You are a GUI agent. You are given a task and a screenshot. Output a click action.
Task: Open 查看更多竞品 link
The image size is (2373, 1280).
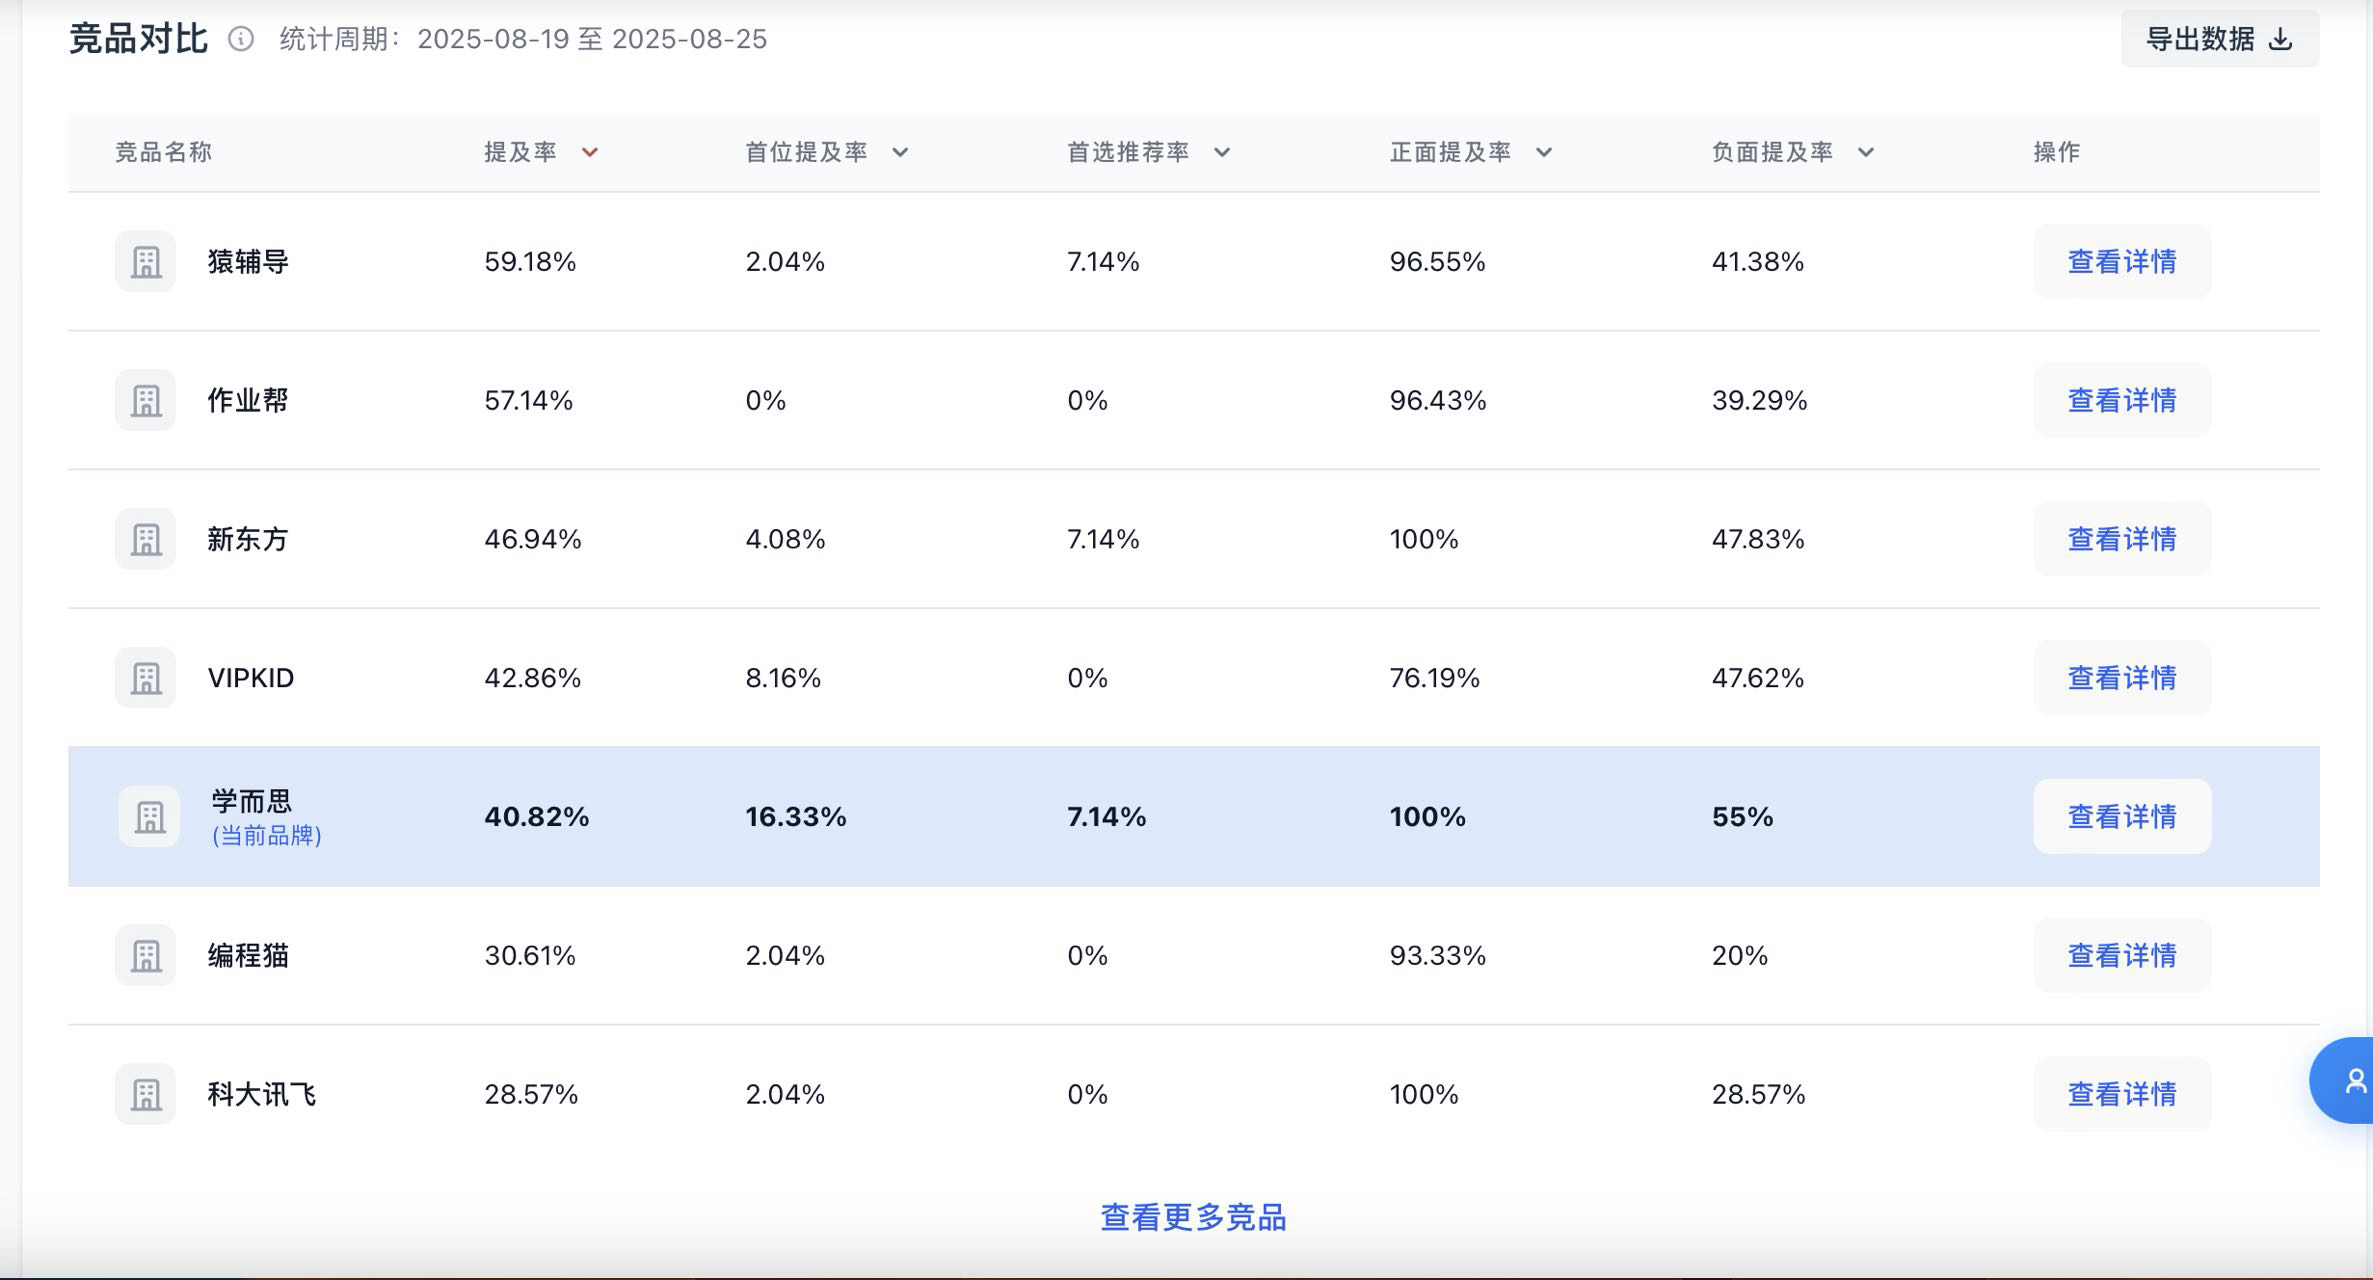1193,1217
